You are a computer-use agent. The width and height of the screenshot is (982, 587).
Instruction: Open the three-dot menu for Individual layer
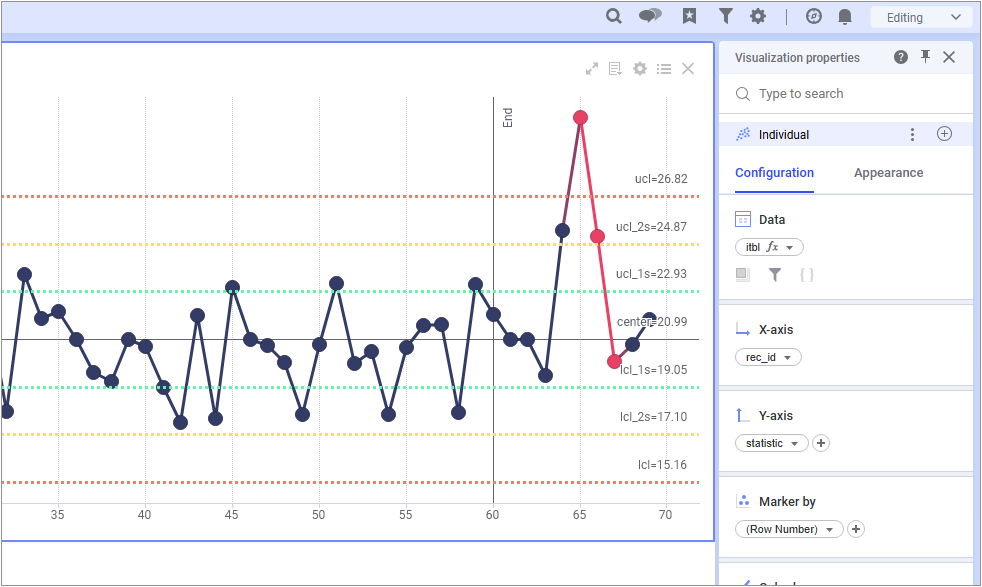[x=912, y=134]
